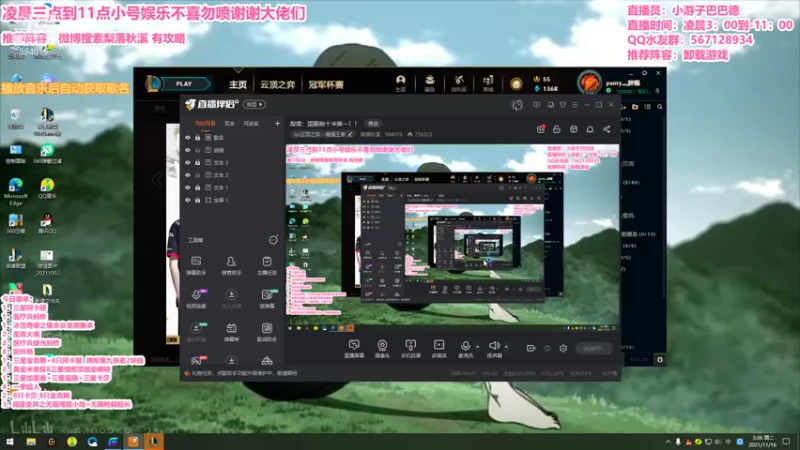The width and height of the screenshot is (800, 450).
Task: Toggle visibility of 全屏 1 source
Action: (188, 200)
